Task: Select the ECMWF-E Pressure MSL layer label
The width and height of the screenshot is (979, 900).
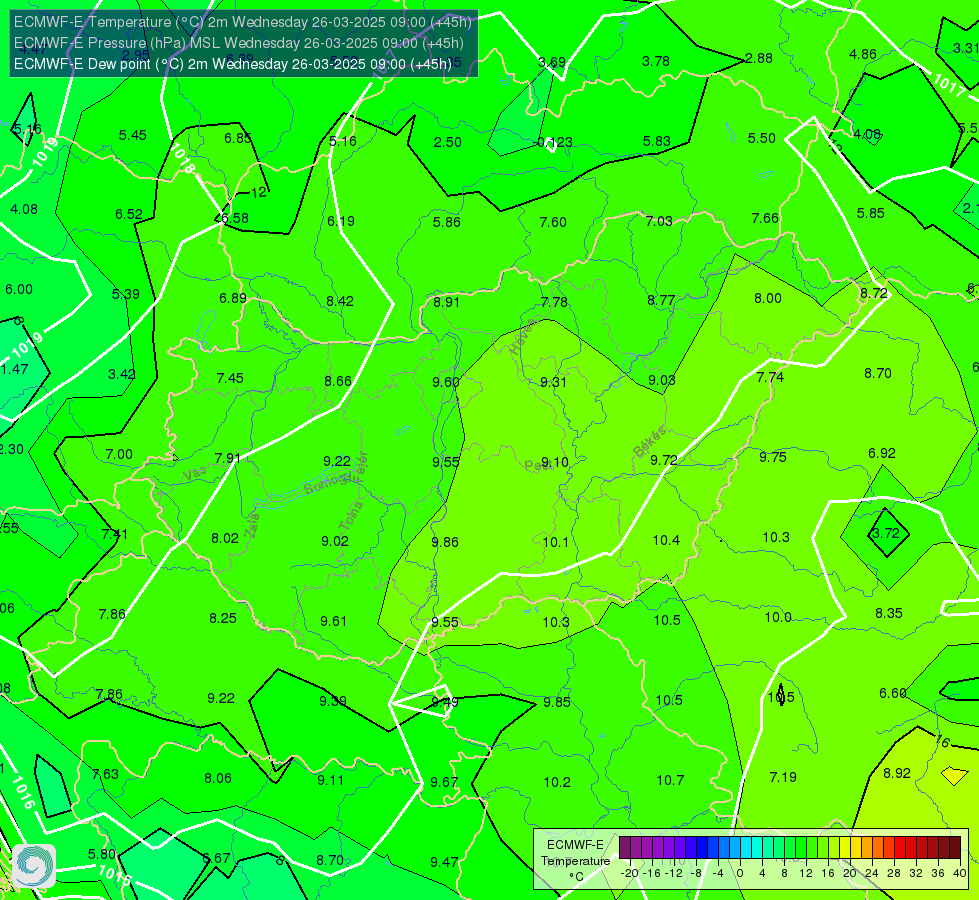Action: coord(239,43)
